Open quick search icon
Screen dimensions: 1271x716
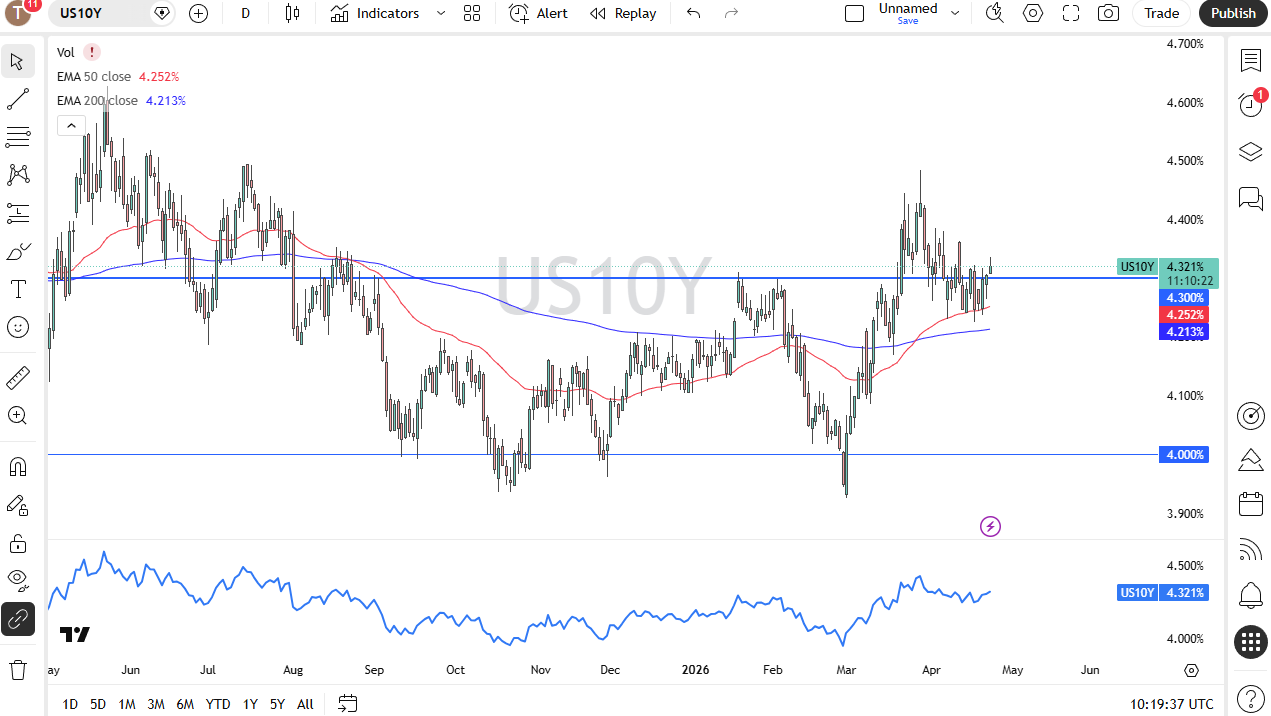994,13
